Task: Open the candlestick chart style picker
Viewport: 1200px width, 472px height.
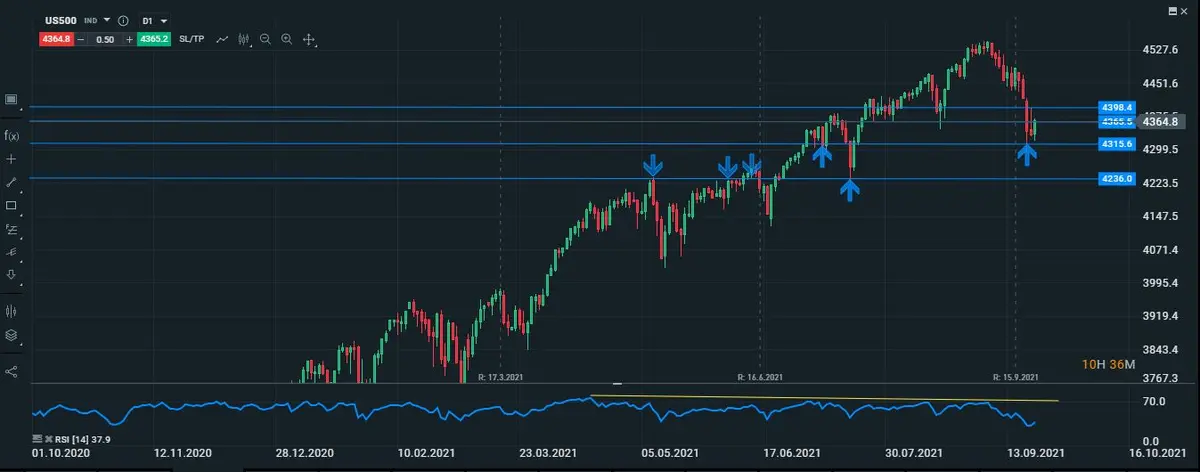Action: tap(243, 39)
